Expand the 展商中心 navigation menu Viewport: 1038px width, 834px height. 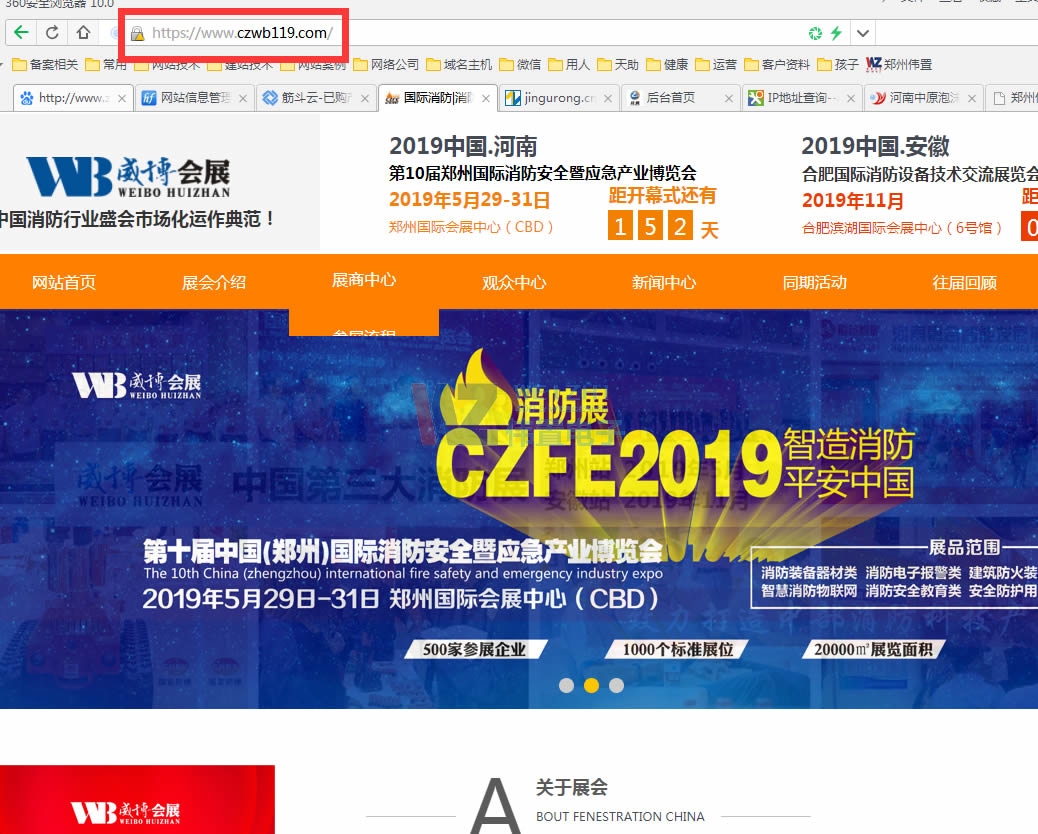(x=363, y=281)
